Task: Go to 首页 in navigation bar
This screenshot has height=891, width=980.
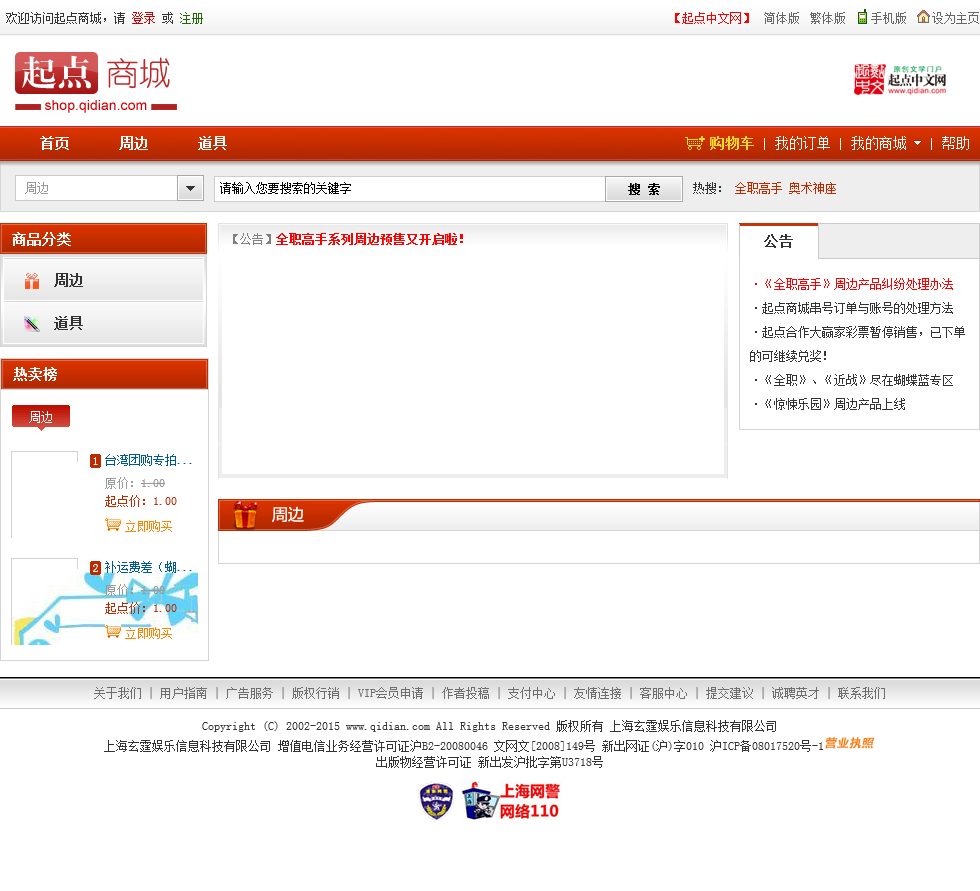Action: (x=55, y=143)
